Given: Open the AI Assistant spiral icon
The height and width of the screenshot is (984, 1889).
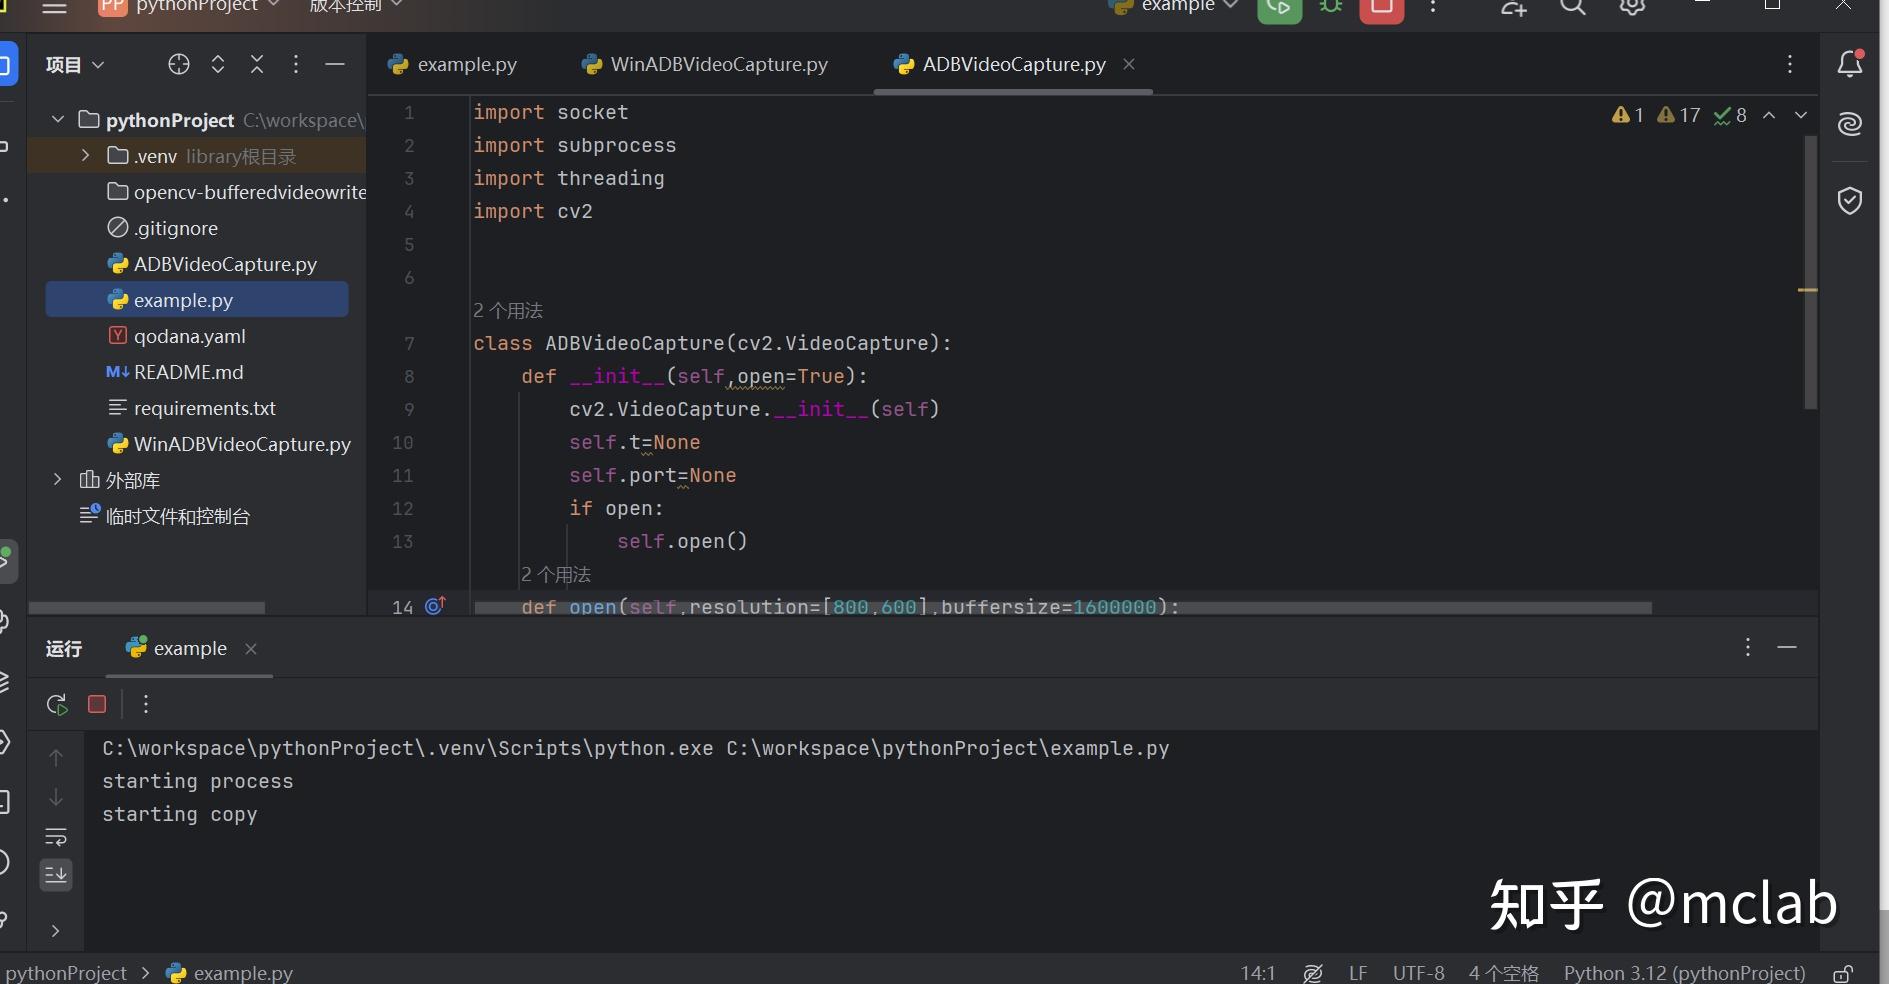Looking at the screenshot, I should (x=1849, y=124).
